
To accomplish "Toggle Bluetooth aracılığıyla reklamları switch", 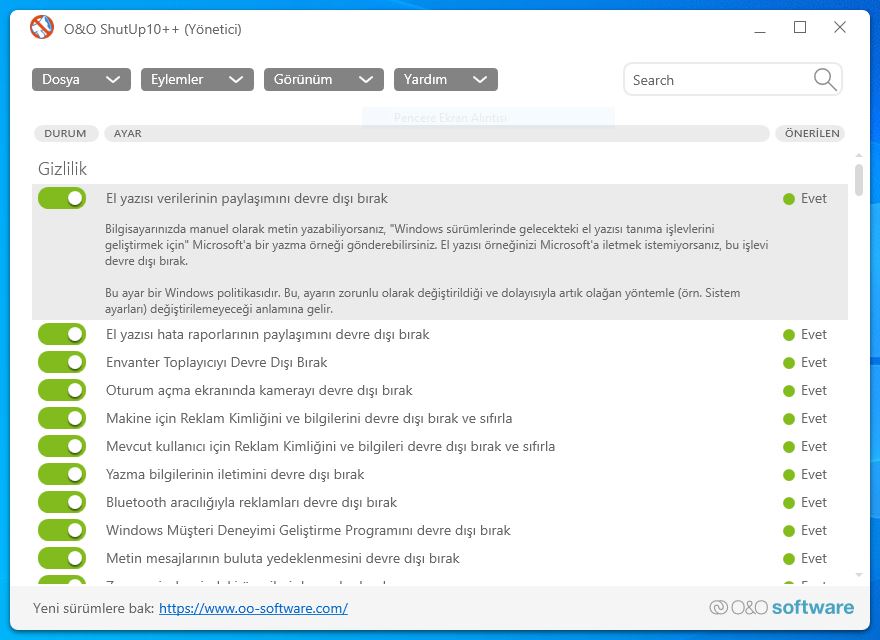I will click(x=62, y=502).
